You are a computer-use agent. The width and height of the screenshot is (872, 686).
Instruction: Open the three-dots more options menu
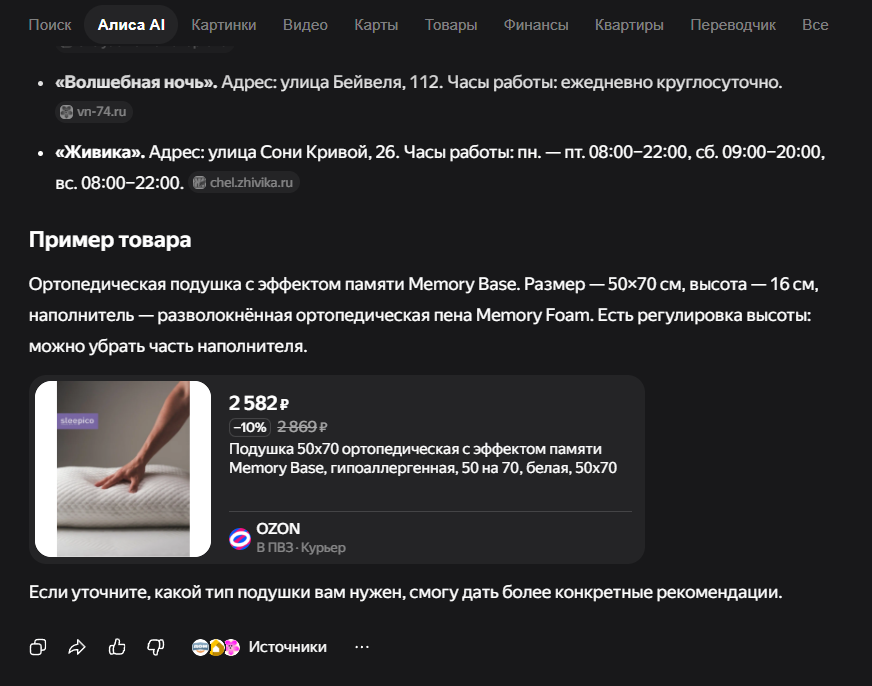[x=362, y=647]
